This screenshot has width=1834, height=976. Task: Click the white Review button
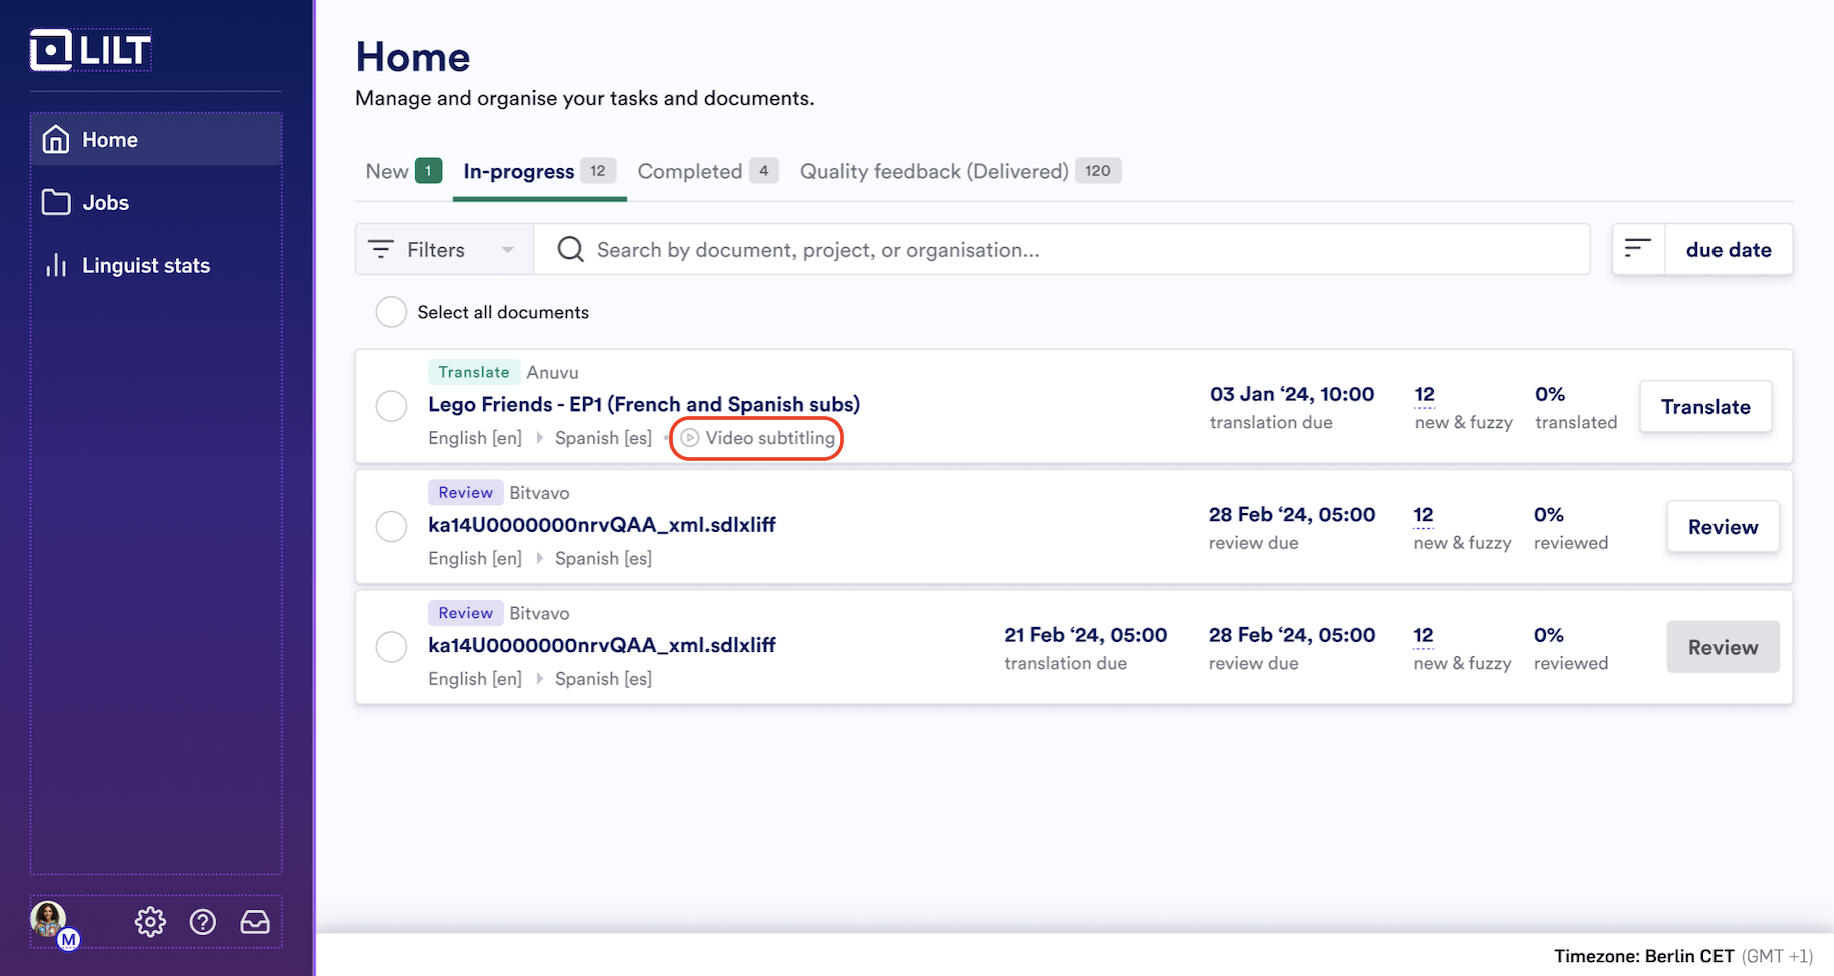pos(1723,526)
